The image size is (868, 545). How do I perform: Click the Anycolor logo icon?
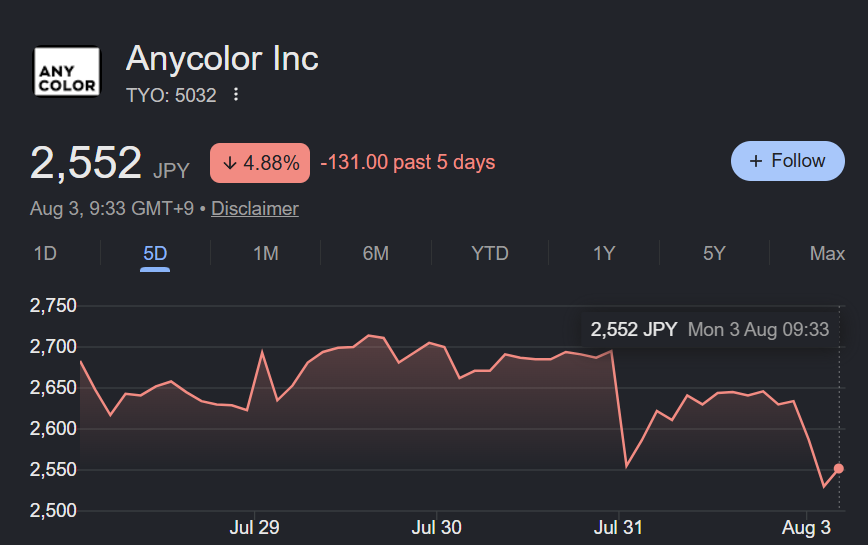coord(67,71)
